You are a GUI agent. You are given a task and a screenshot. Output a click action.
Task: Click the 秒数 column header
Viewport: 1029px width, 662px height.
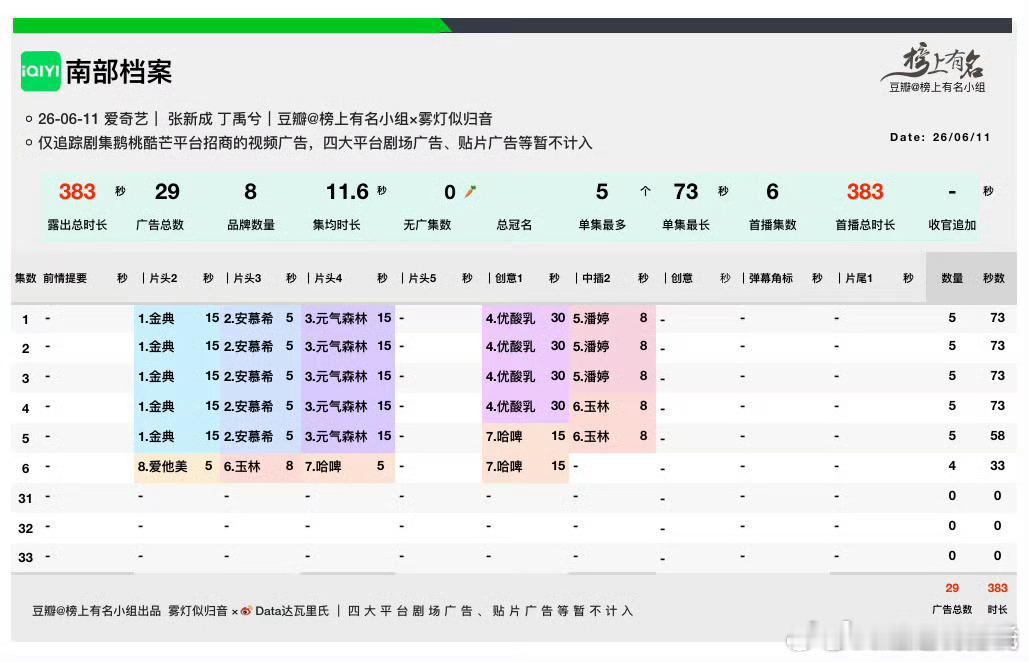point(994,278)
